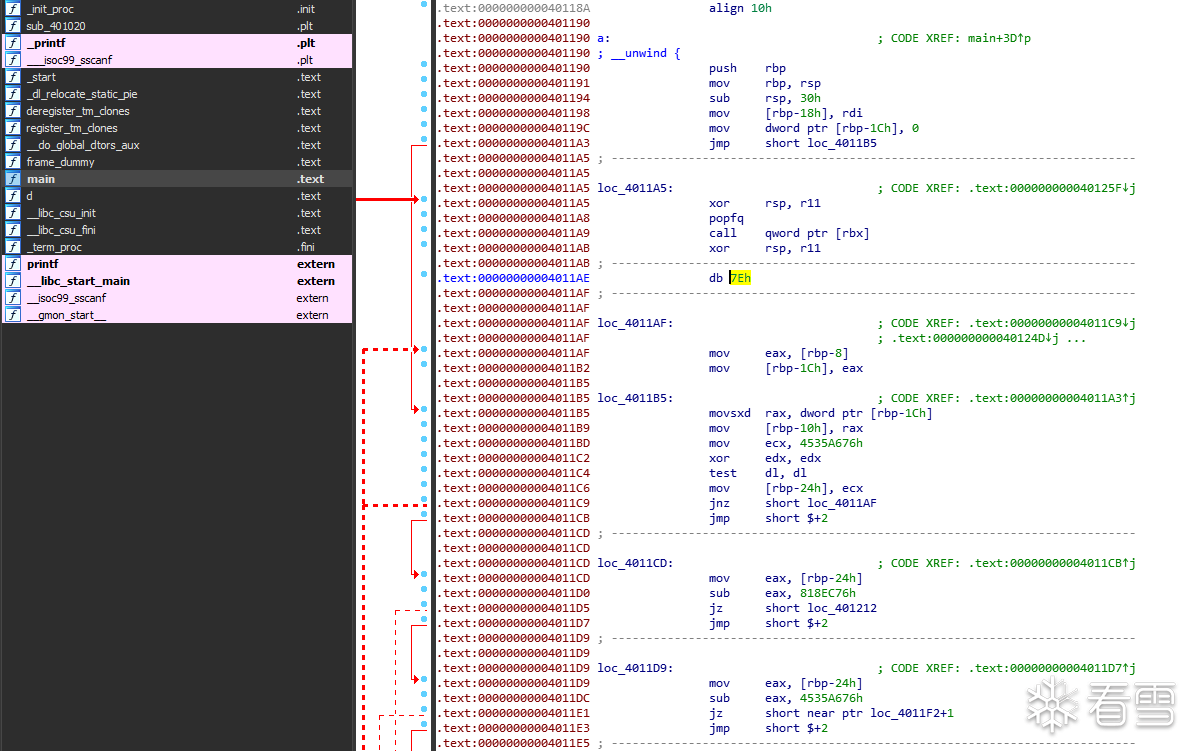The image size is (1191, 751).
Task: Click jz target loc_401212 operand
Action: (842, 608)
